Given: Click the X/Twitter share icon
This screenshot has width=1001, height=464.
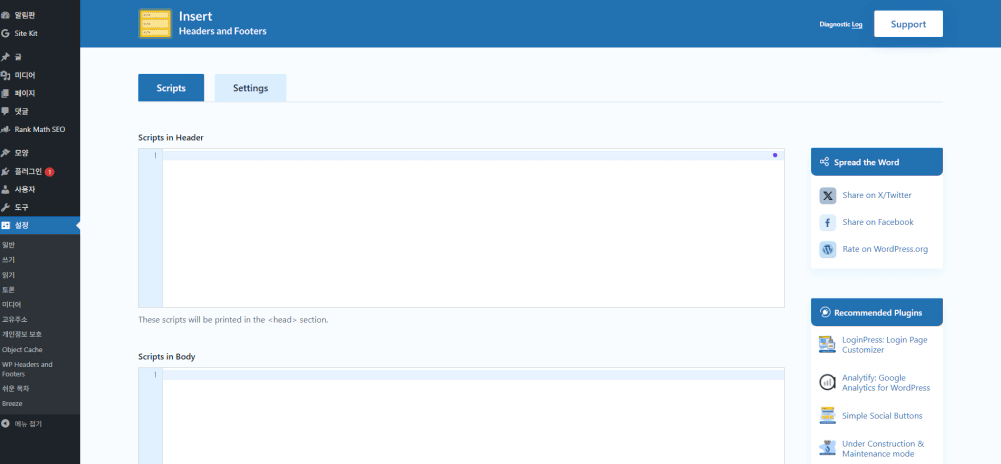Looking at the screenshot, I should click(827, 195).
